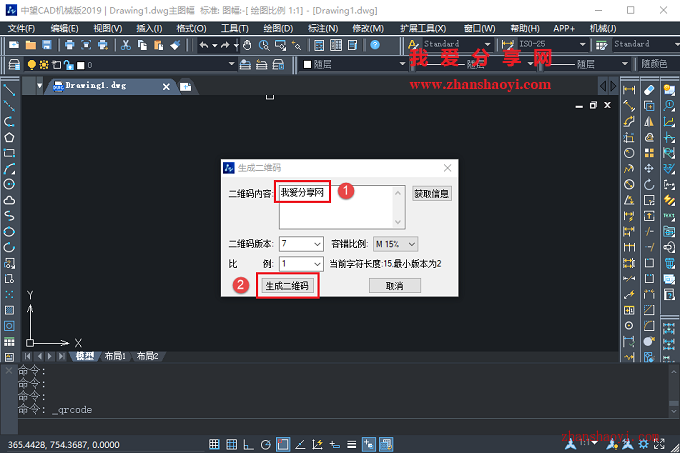
Task: Select the Circle tool in left toolbar
Action: (9, 184)
